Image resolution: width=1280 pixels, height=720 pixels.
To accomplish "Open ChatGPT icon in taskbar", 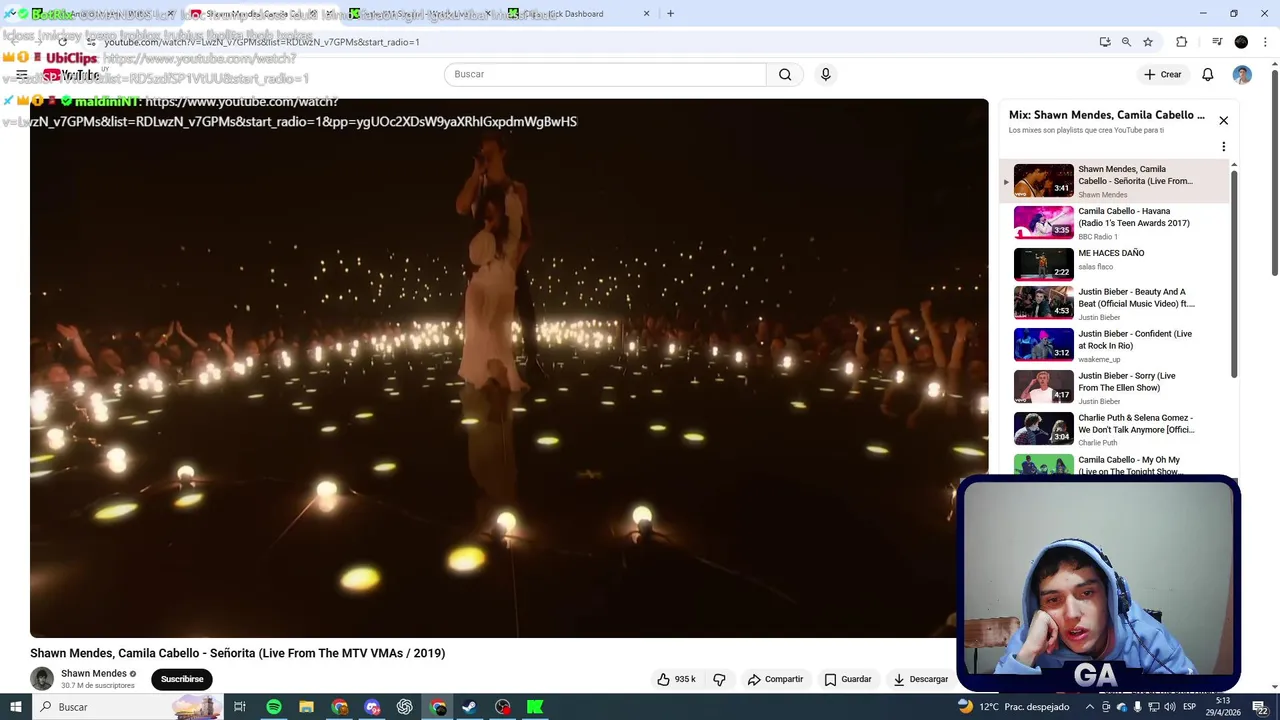I will click(x=404, y=707).
